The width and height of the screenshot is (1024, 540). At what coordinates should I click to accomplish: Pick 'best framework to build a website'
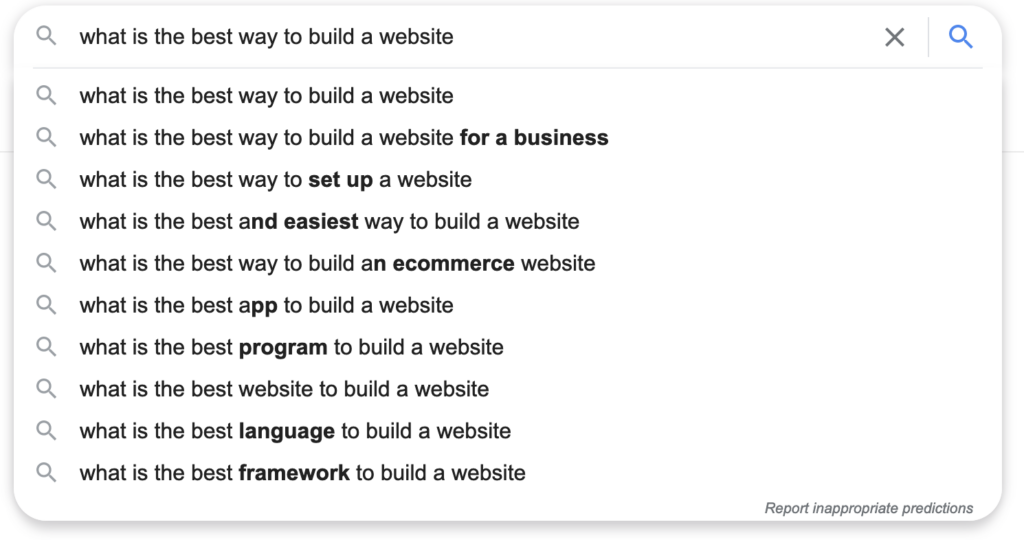[508, 473]
